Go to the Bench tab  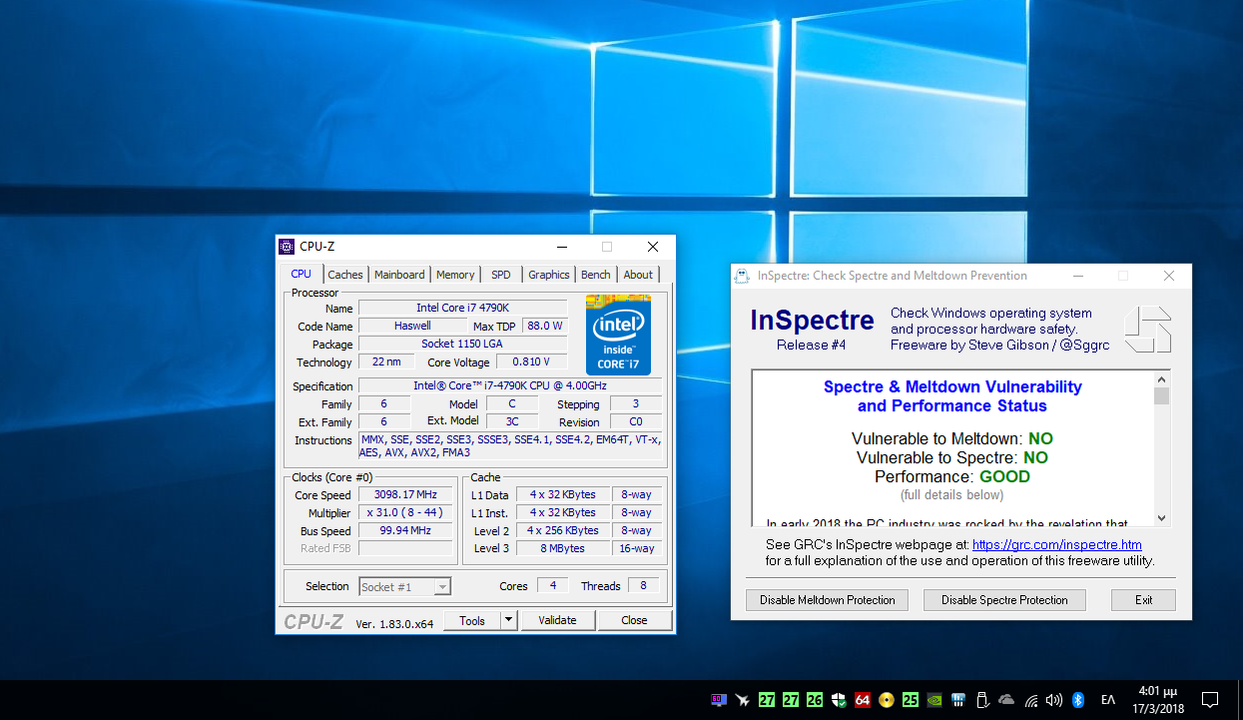coord(595,275)
